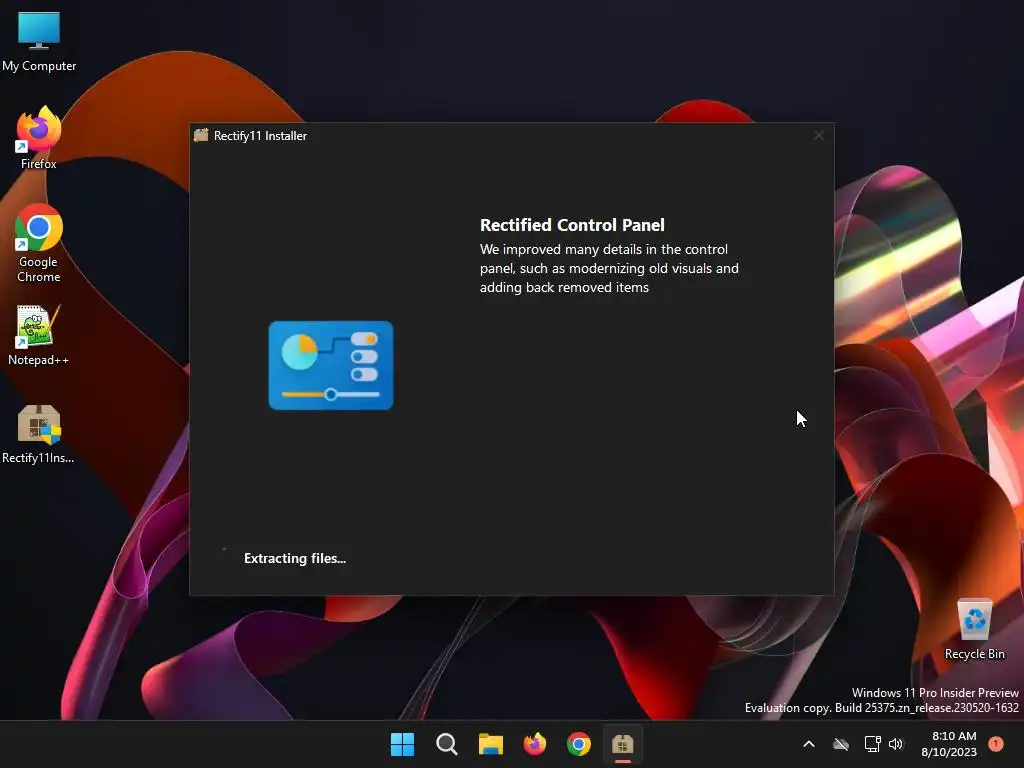Launch Chrome from the taskbar
This screenshot has width=1024, height=768.
point(579,744)
